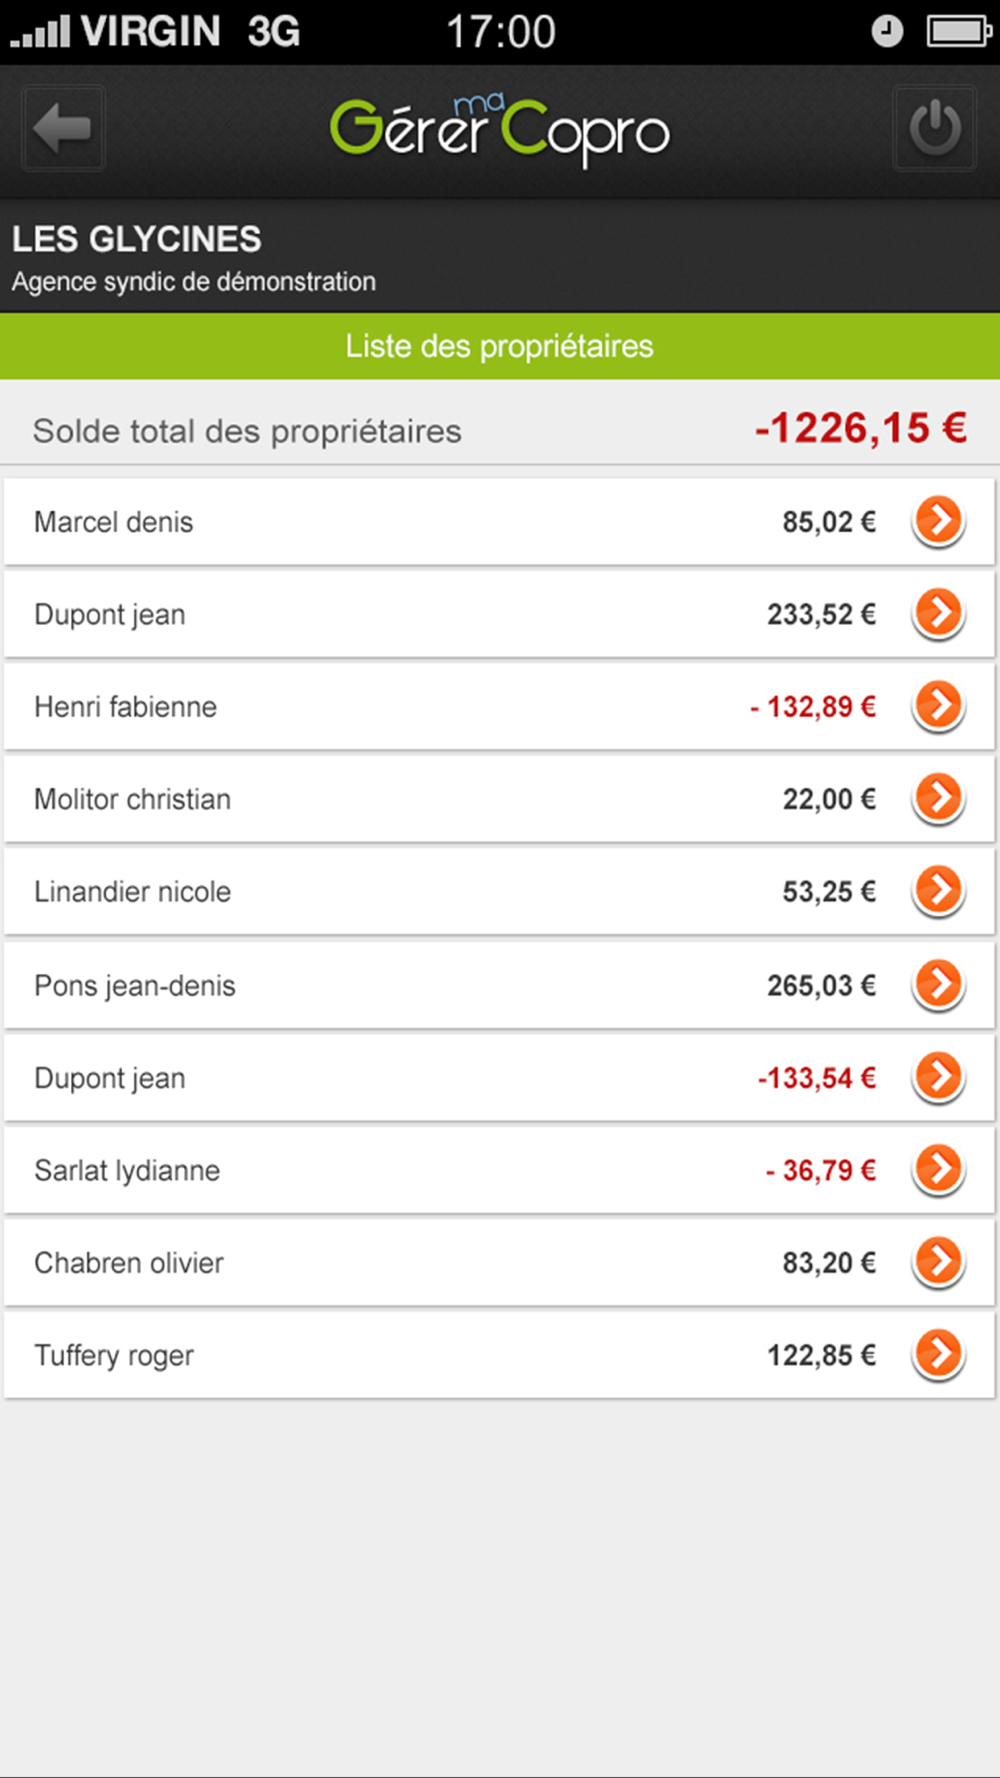Image resolution: width=1000 pixels, height=1778 pixels.
Task: Click the orange chevron for Tuffery roger
Action: point(939,1355)
